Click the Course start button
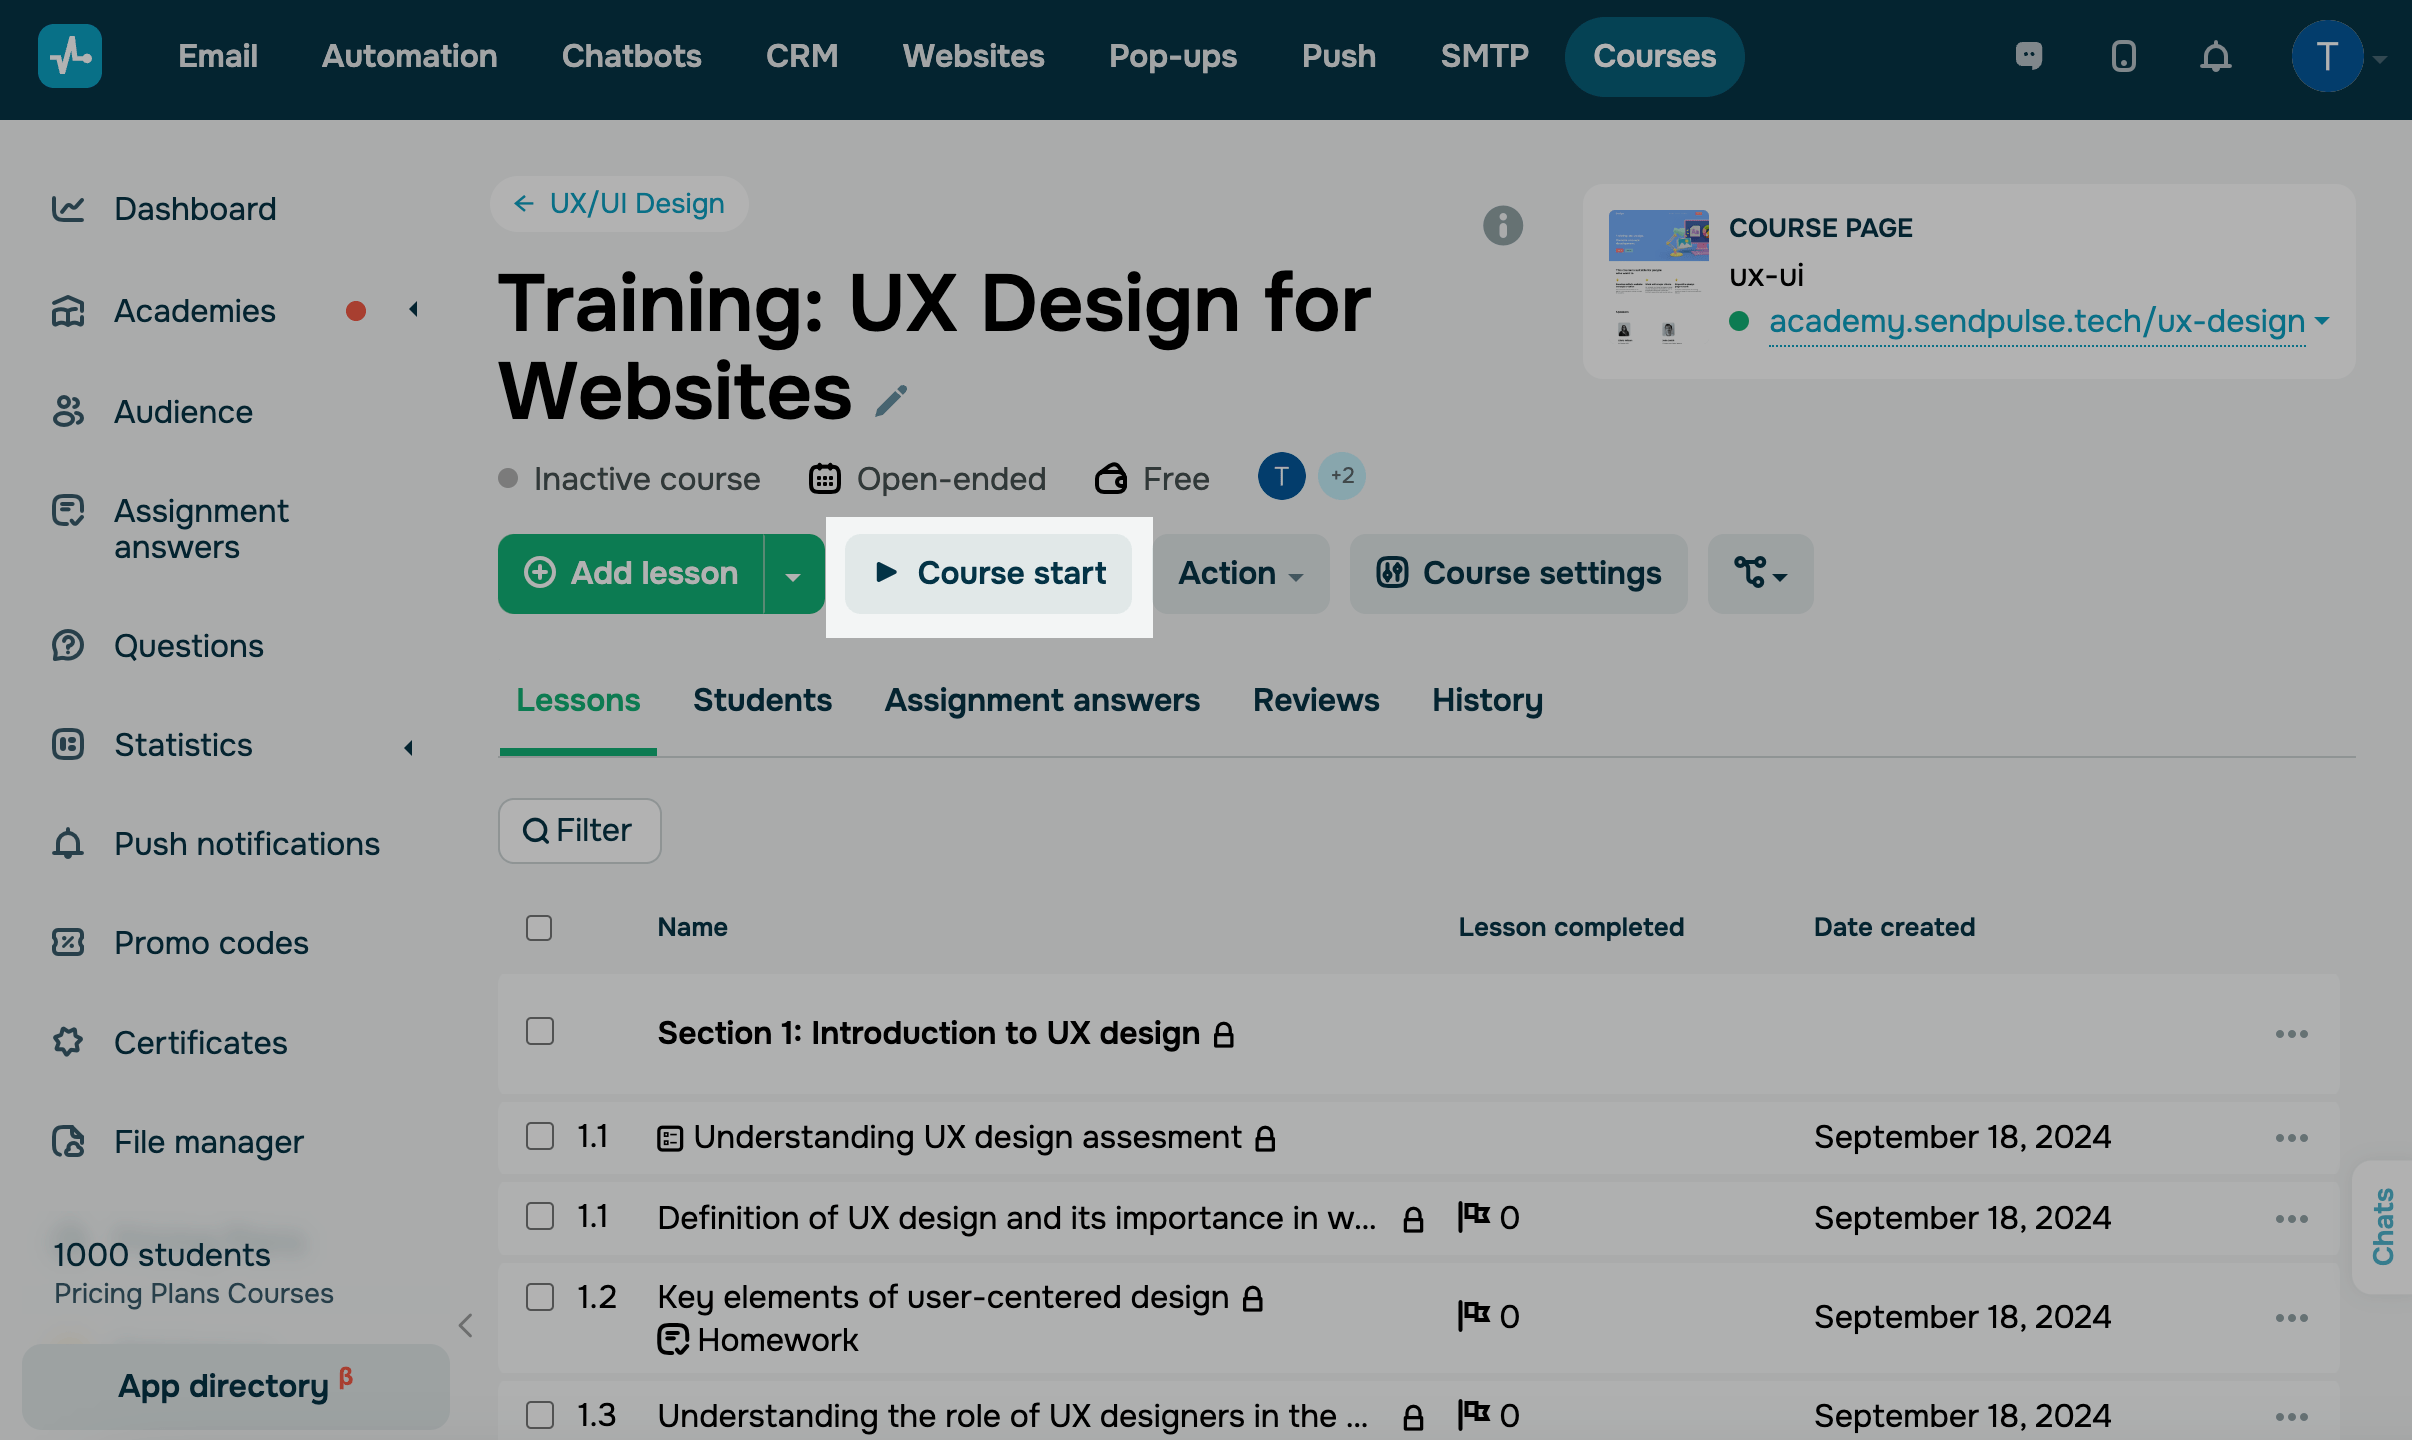 pyautogui.click(x=989, y=574)
